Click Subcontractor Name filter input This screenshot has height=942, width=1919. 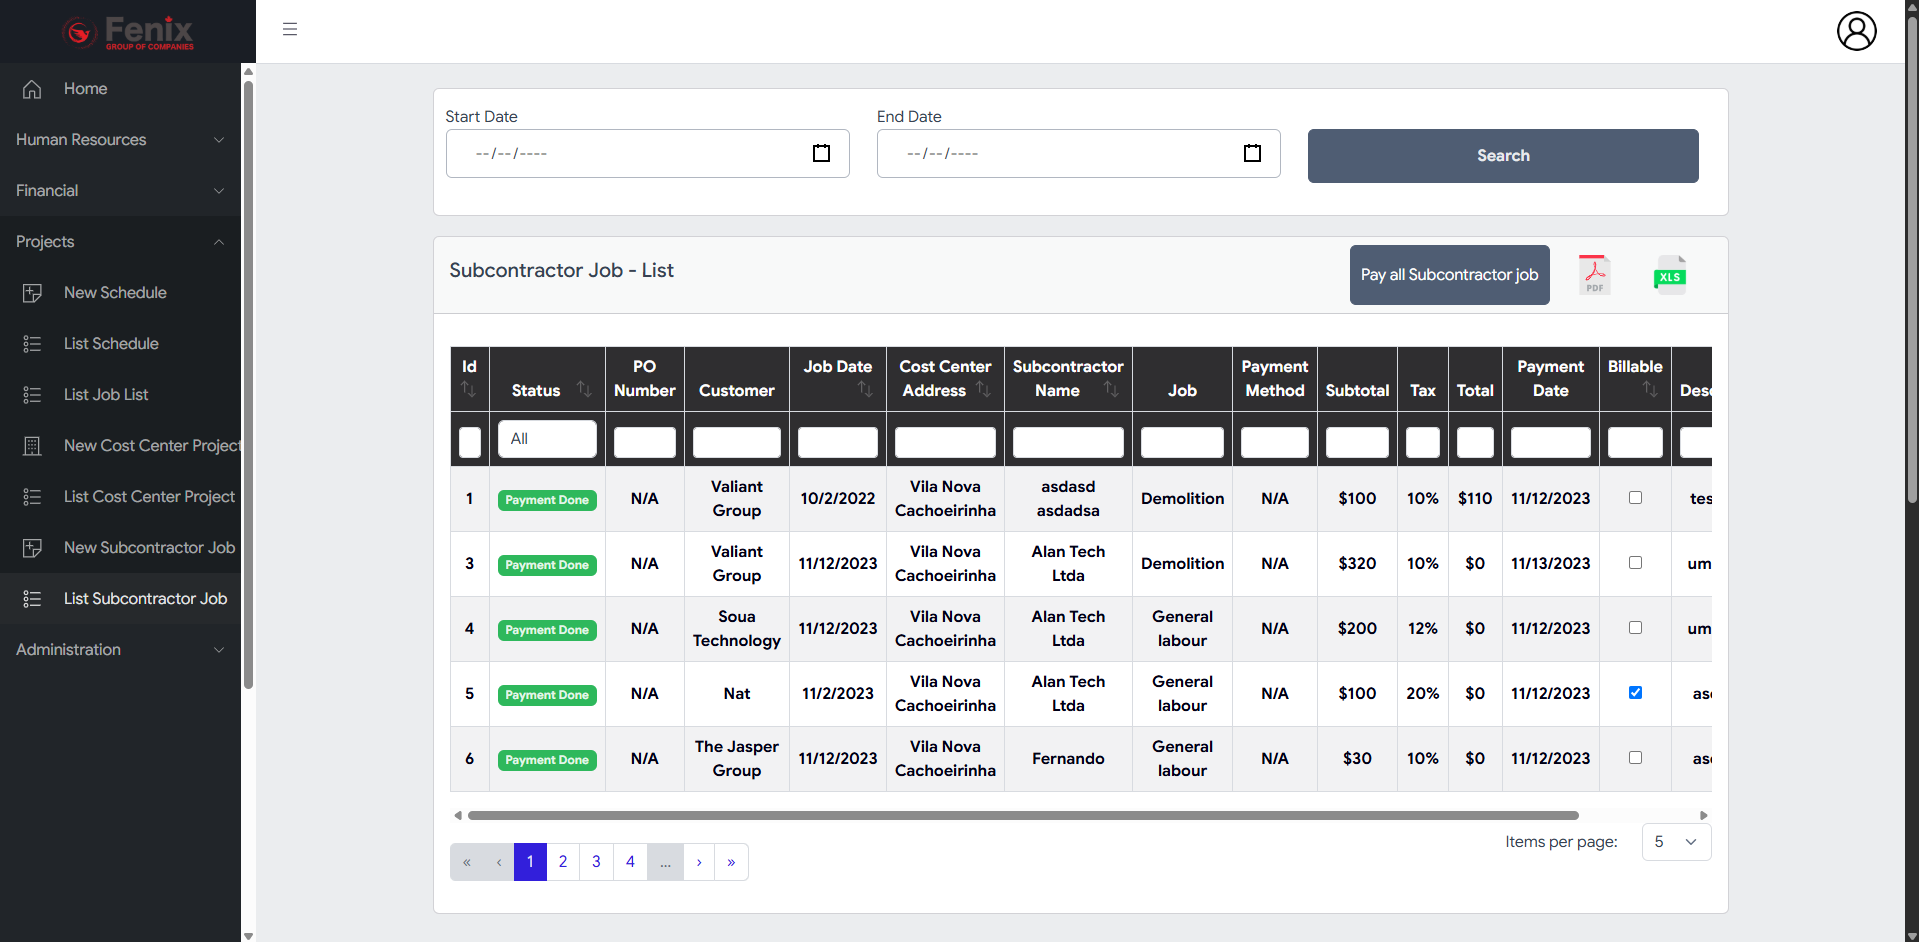point(1068,442)
